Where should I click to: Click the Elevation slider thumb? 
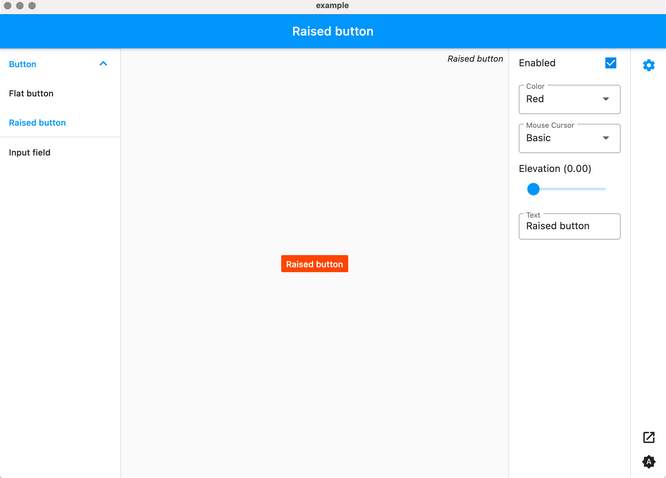pyautogui.click(x=533, y=189)
